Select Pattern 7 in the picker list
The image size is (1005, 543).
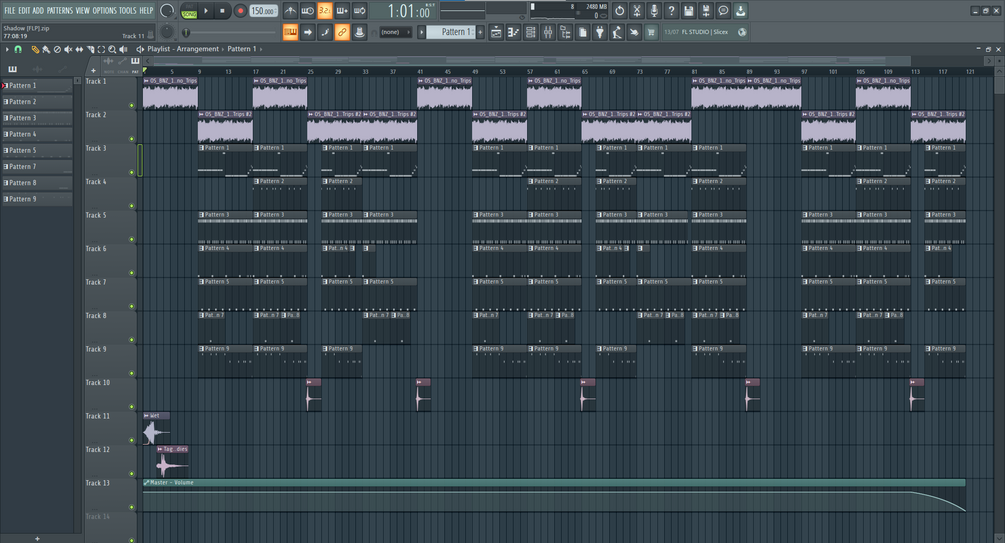point(37,167)
